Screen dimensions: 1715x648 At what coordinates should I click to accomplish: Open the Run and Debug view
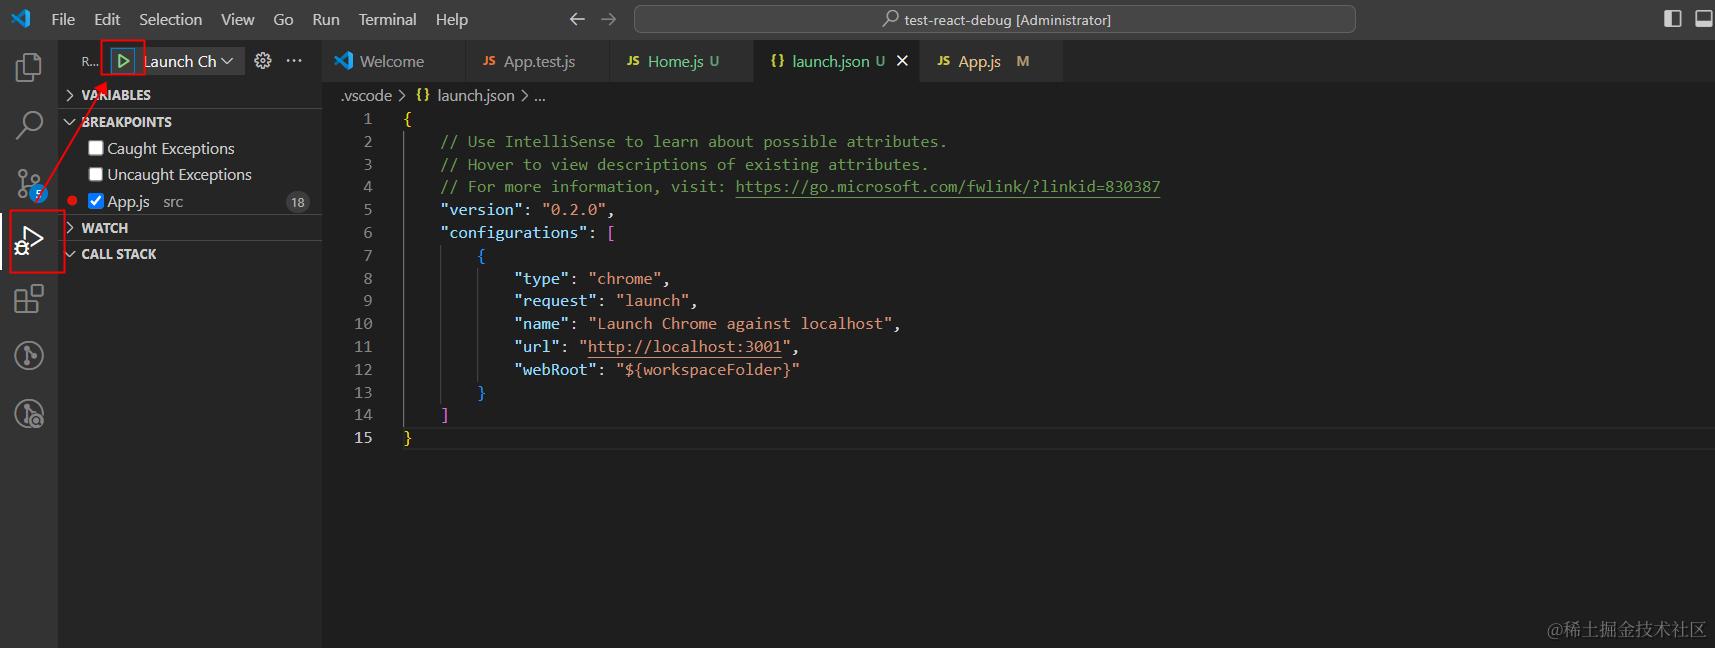point(29,241)
